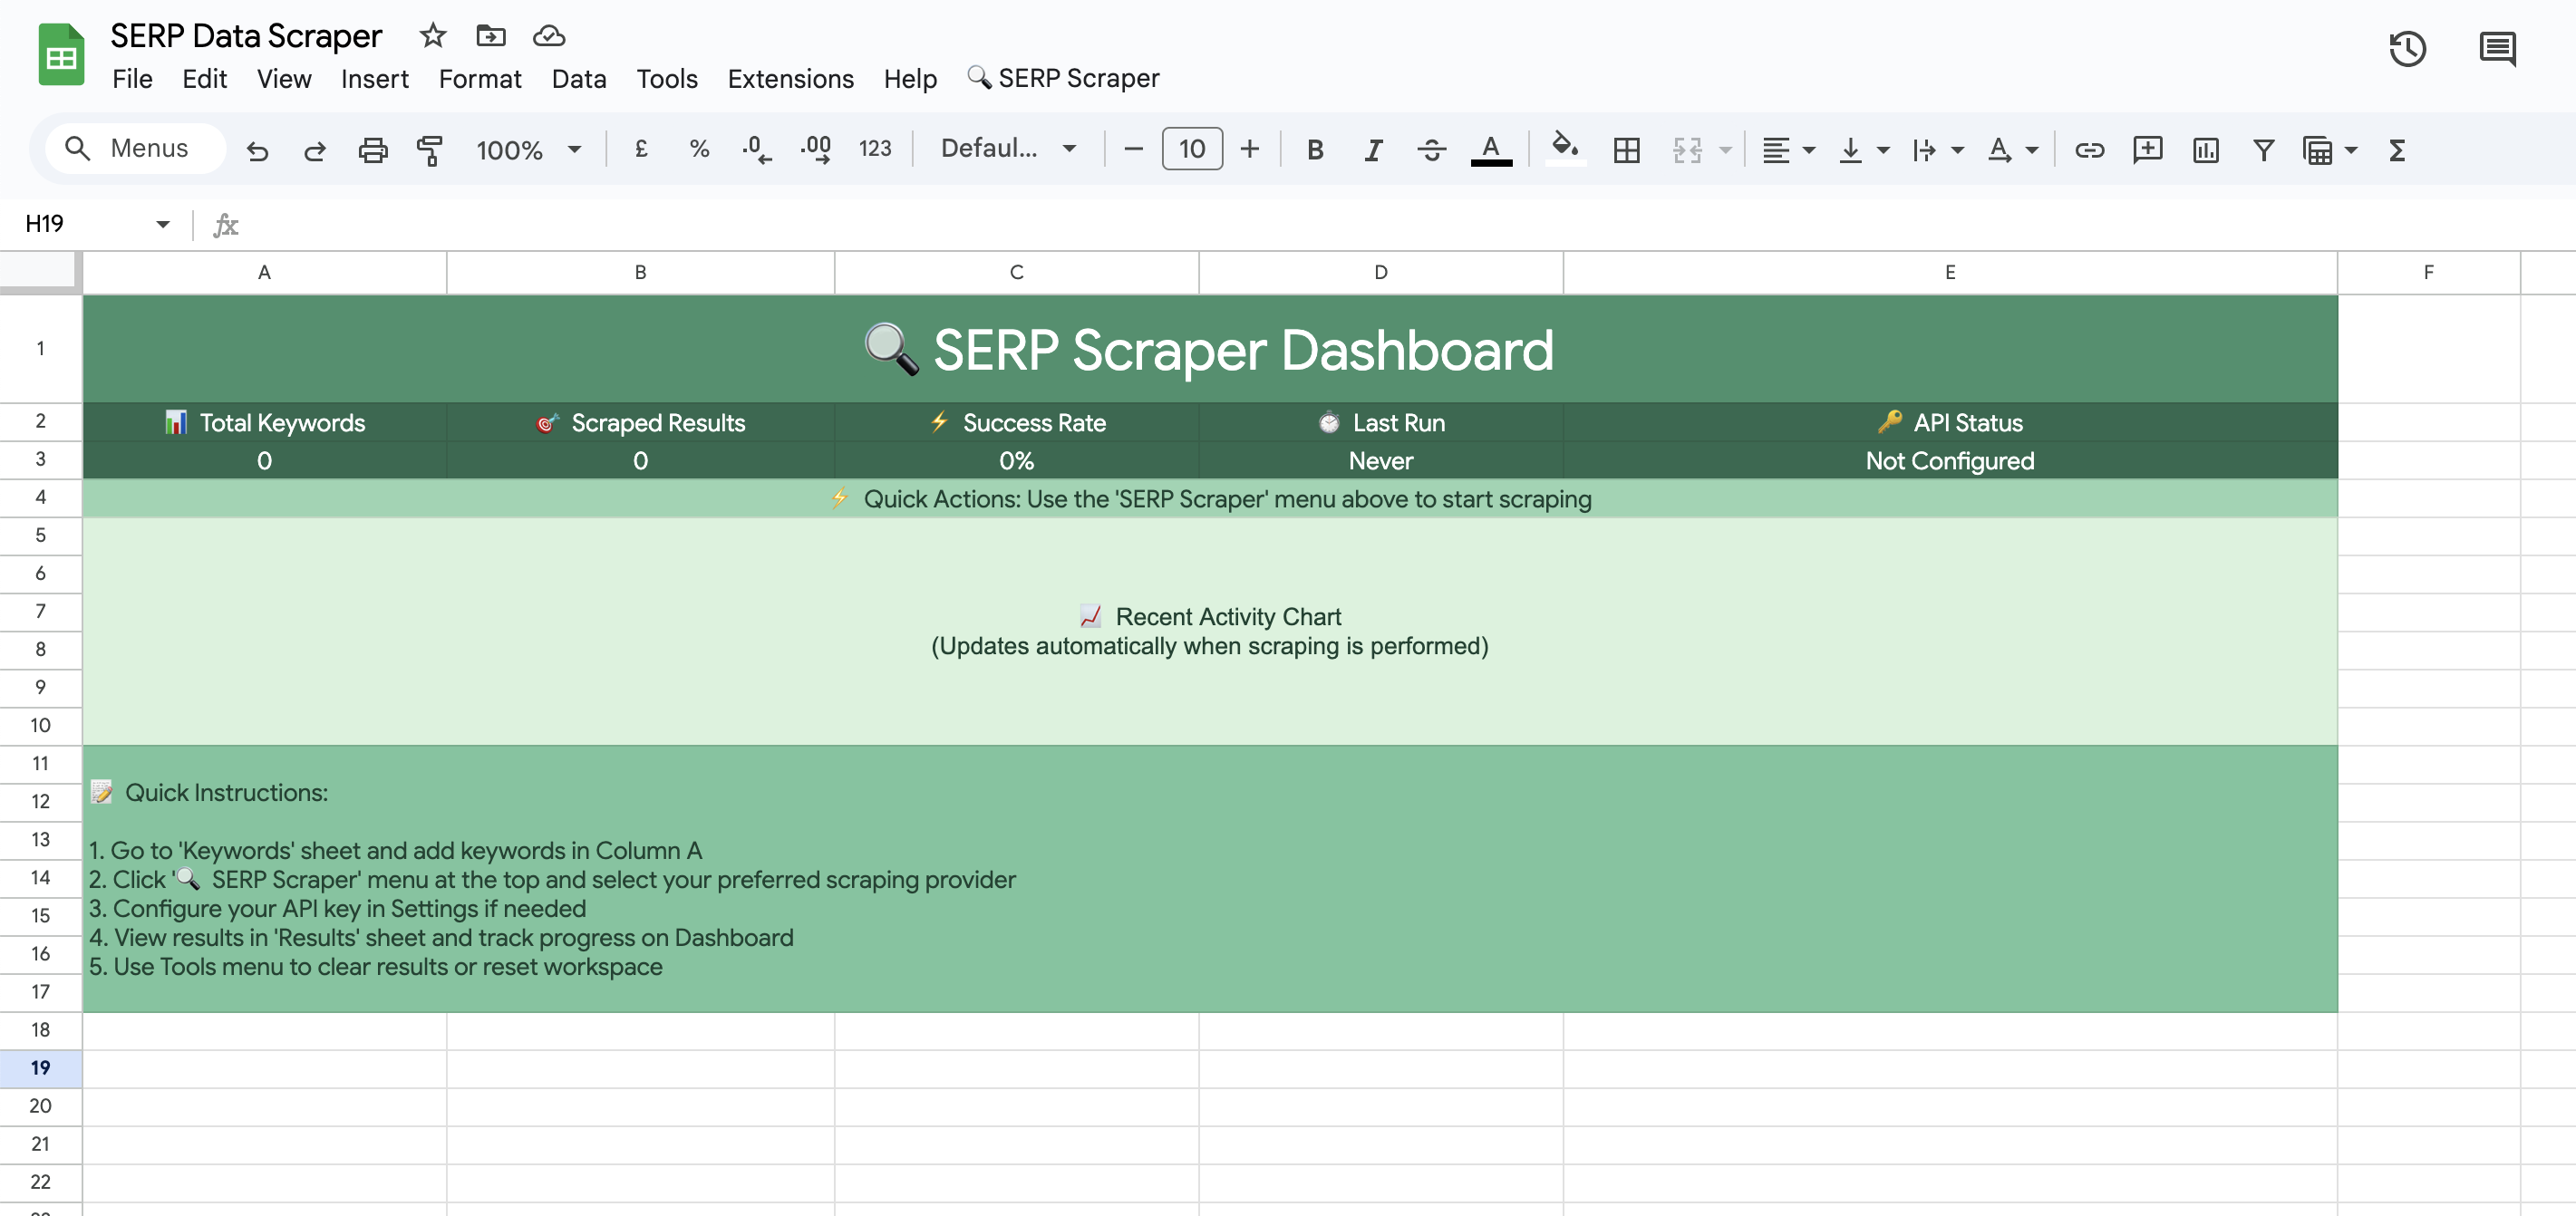Screen dimensions: 2576x1216
Task: Open the Extensions menu
Action: [x=790, y=79]
